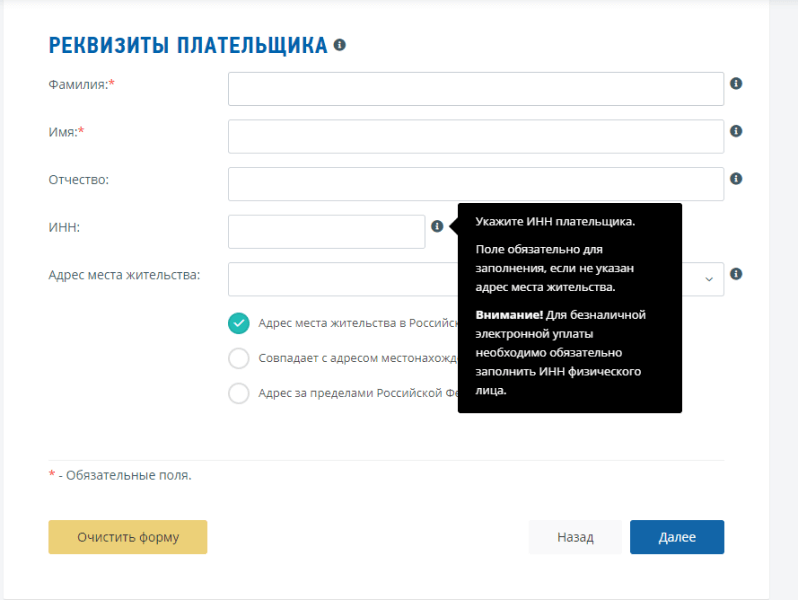
Task: Click the Реквизиты плательщика heading text
Action: [188, 45]
